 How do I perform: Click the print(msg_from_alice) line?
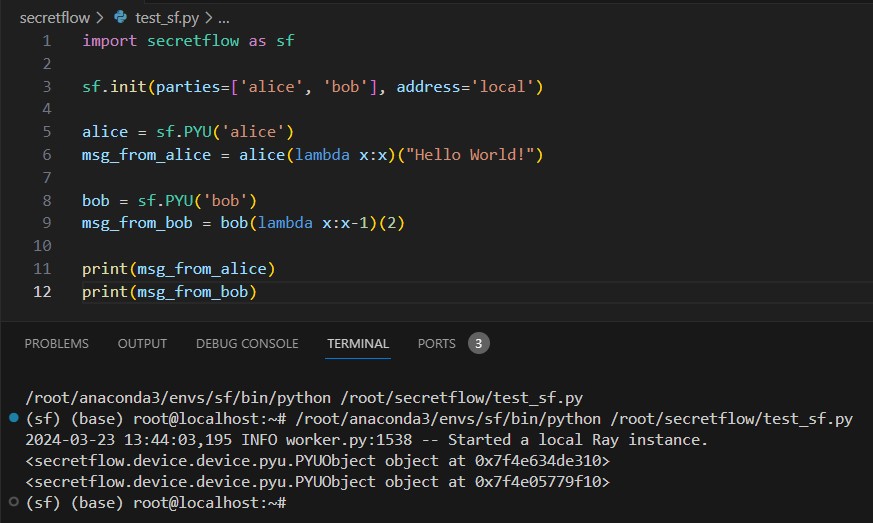(179, 268)
